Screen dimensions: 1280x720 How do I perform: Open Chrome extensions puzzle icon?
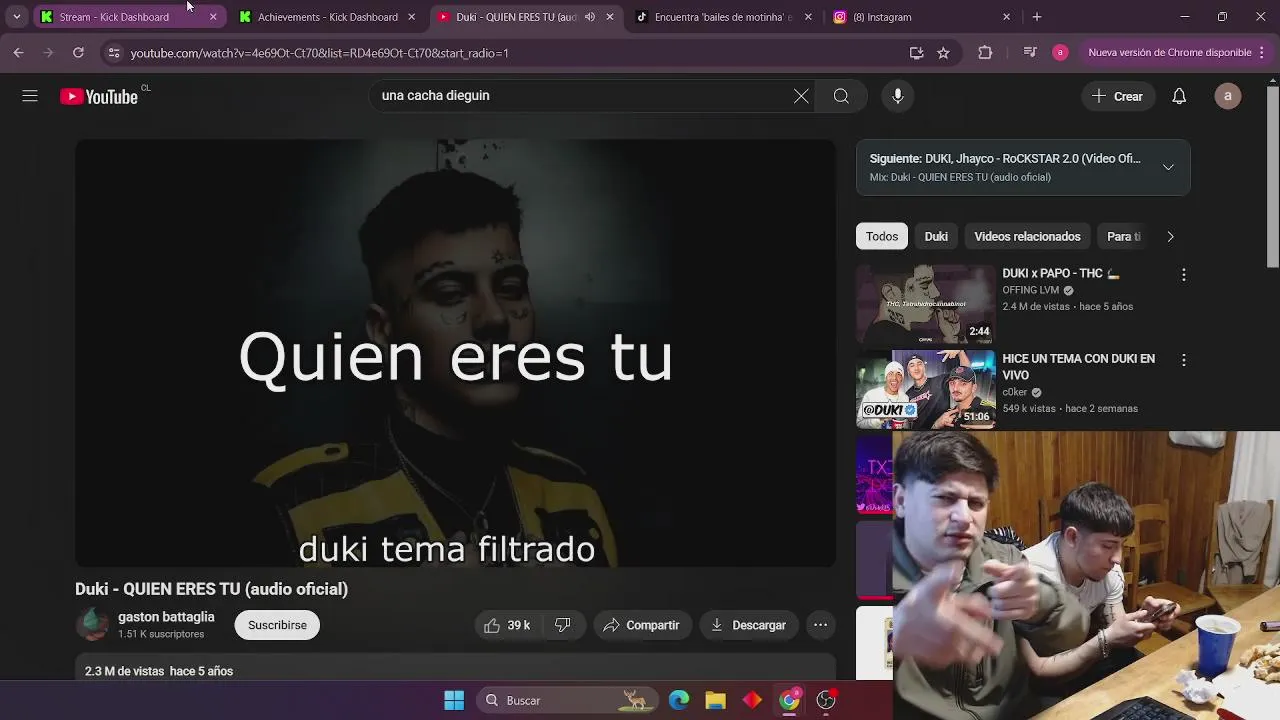[985, 53]
